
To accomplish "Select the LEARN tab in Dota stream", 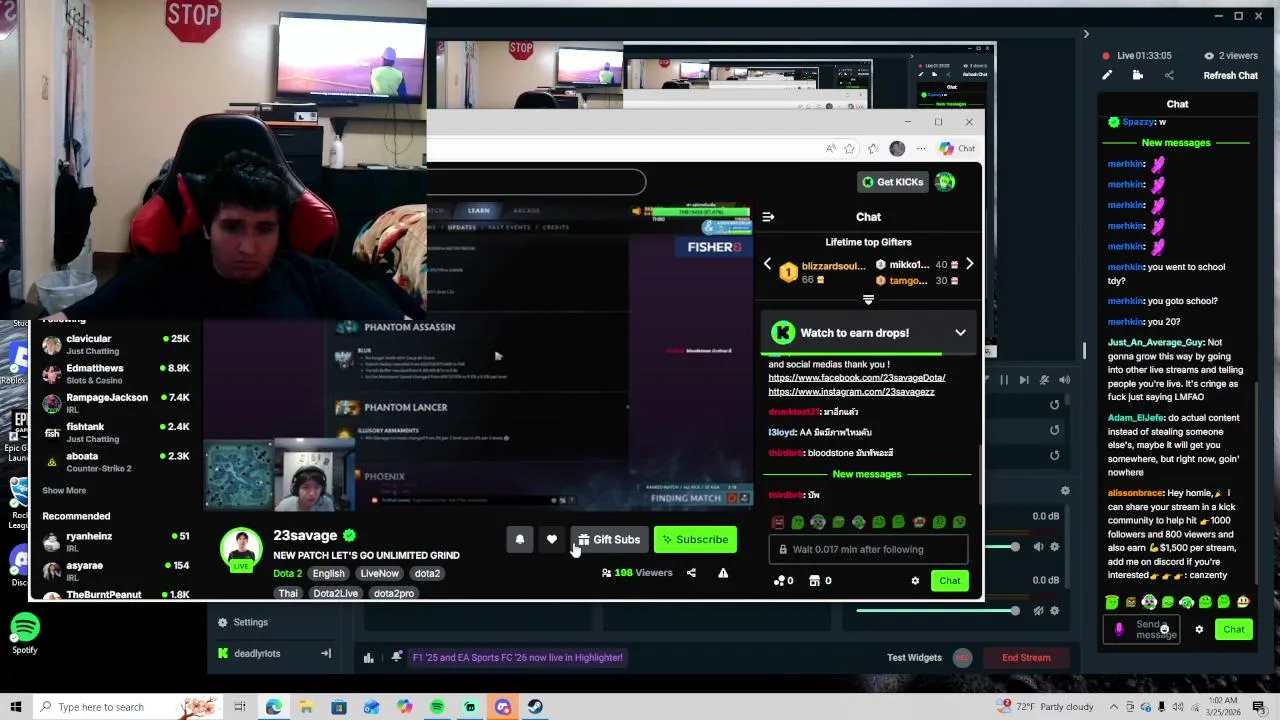I will [x=479, y=211].
